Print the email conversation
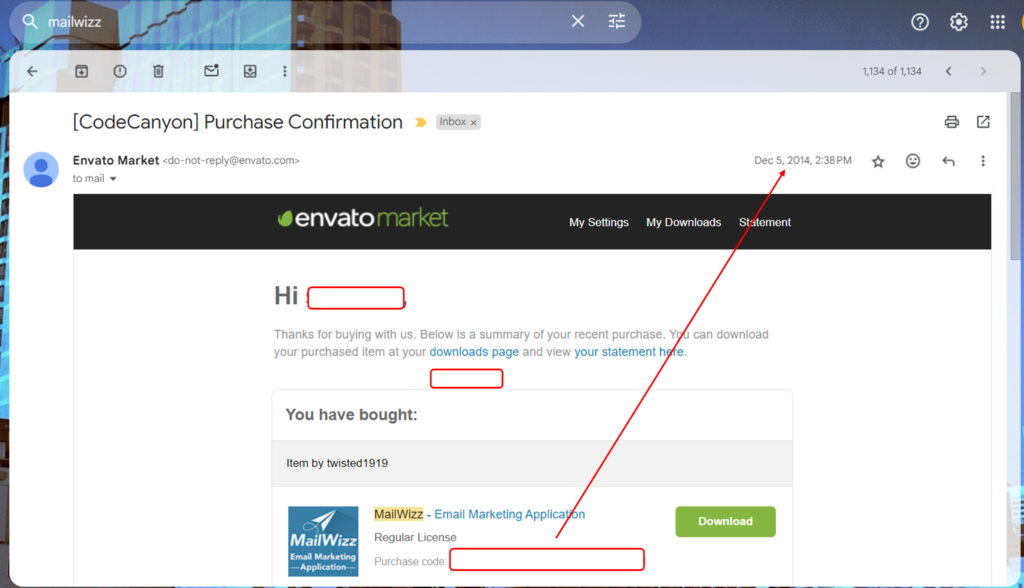 click(952, 122)
